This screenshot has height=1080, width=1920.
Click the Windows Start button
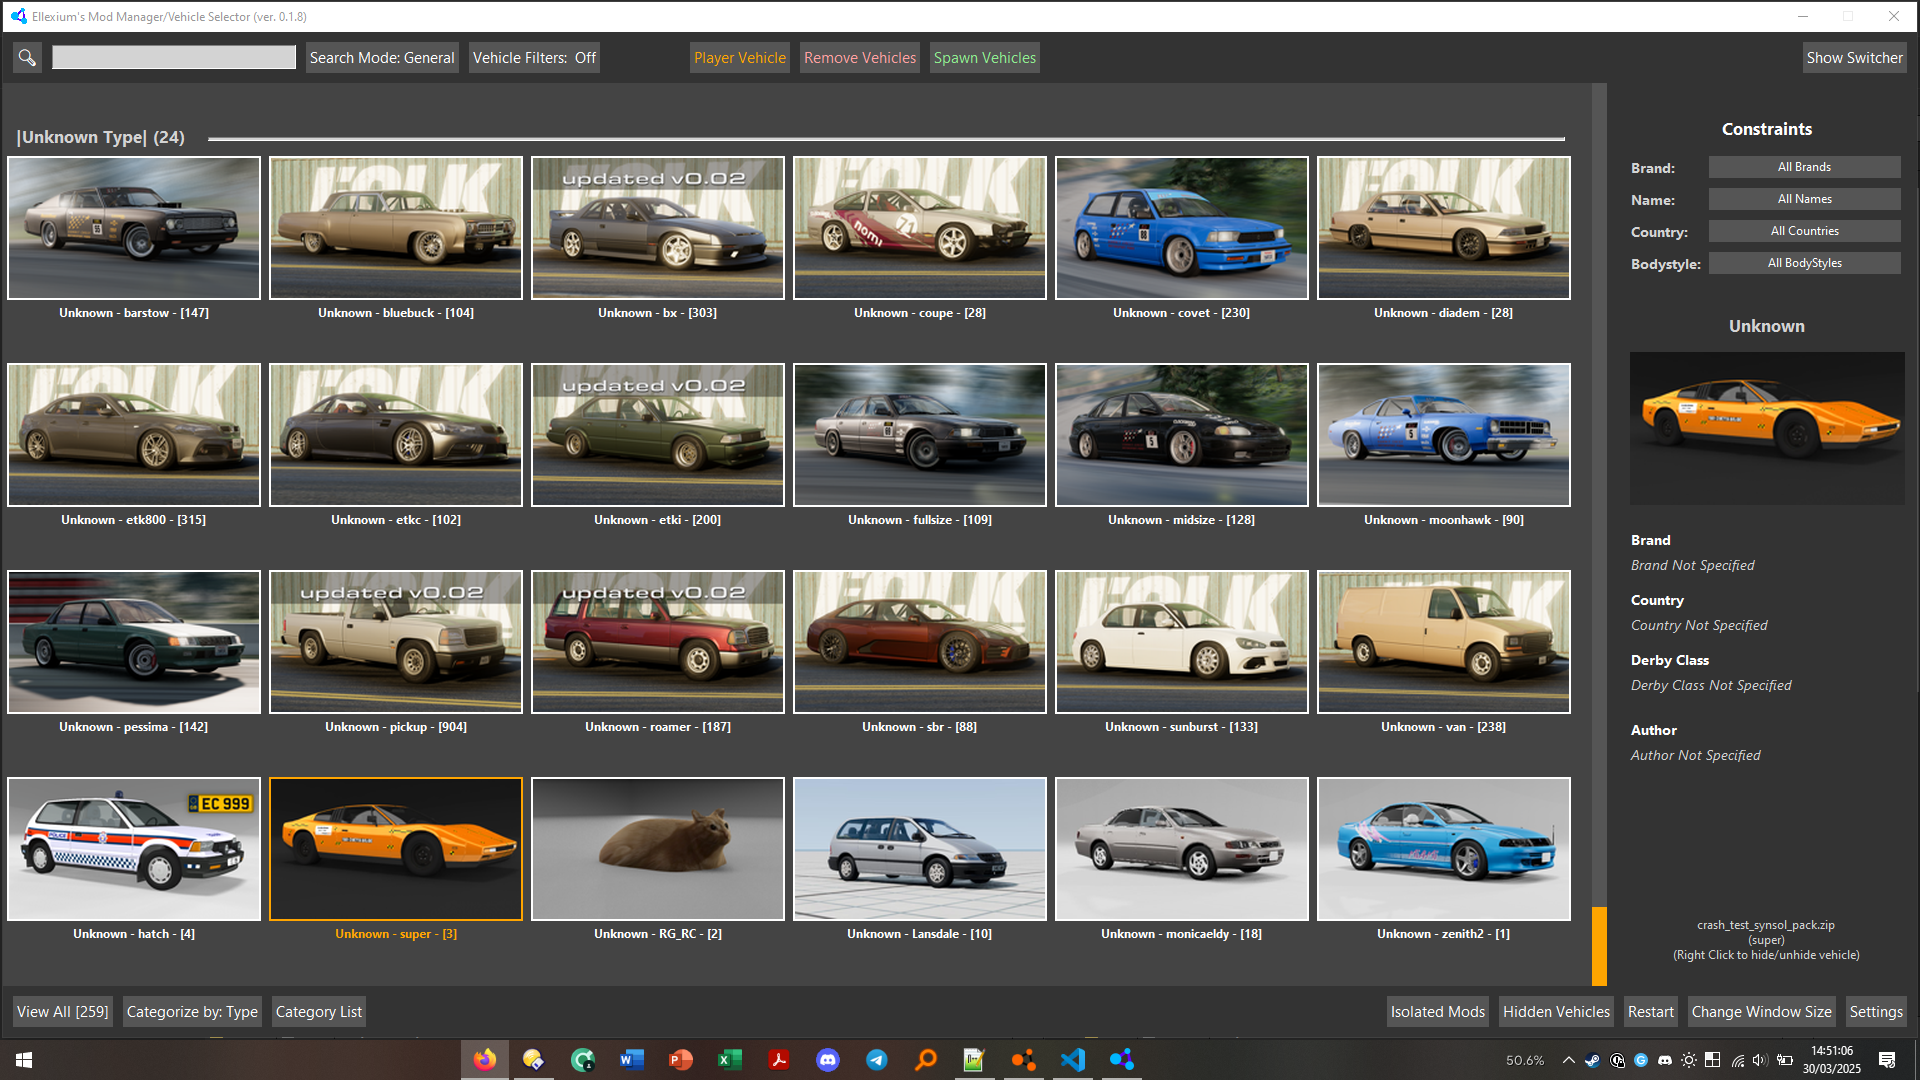pyautogui.click(x=24, y=1059)
